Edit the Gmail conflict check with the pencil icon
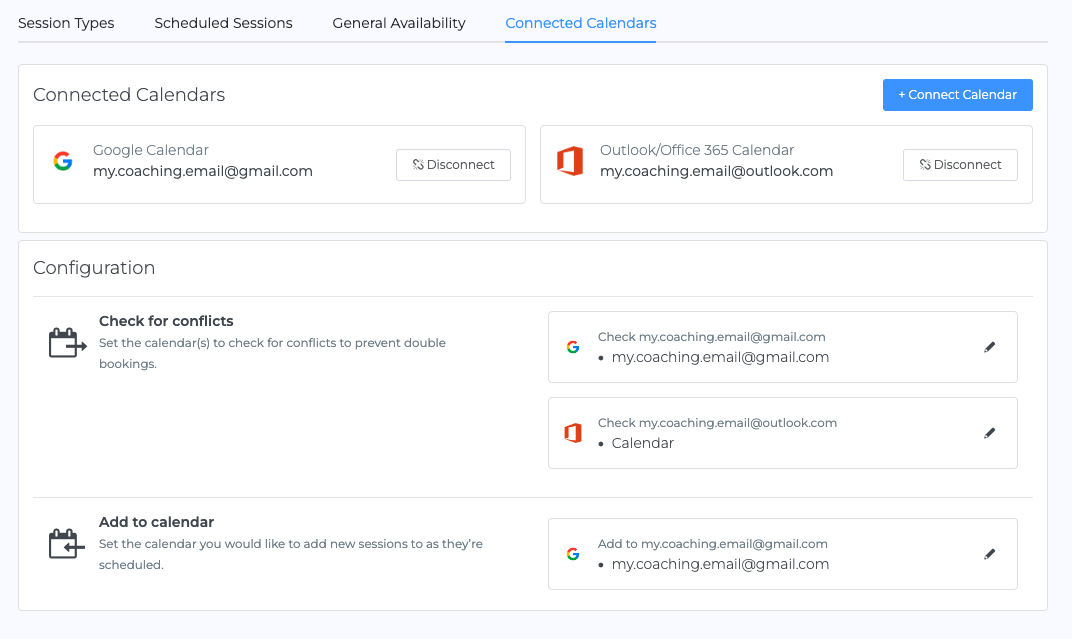 tap(989, 347)
